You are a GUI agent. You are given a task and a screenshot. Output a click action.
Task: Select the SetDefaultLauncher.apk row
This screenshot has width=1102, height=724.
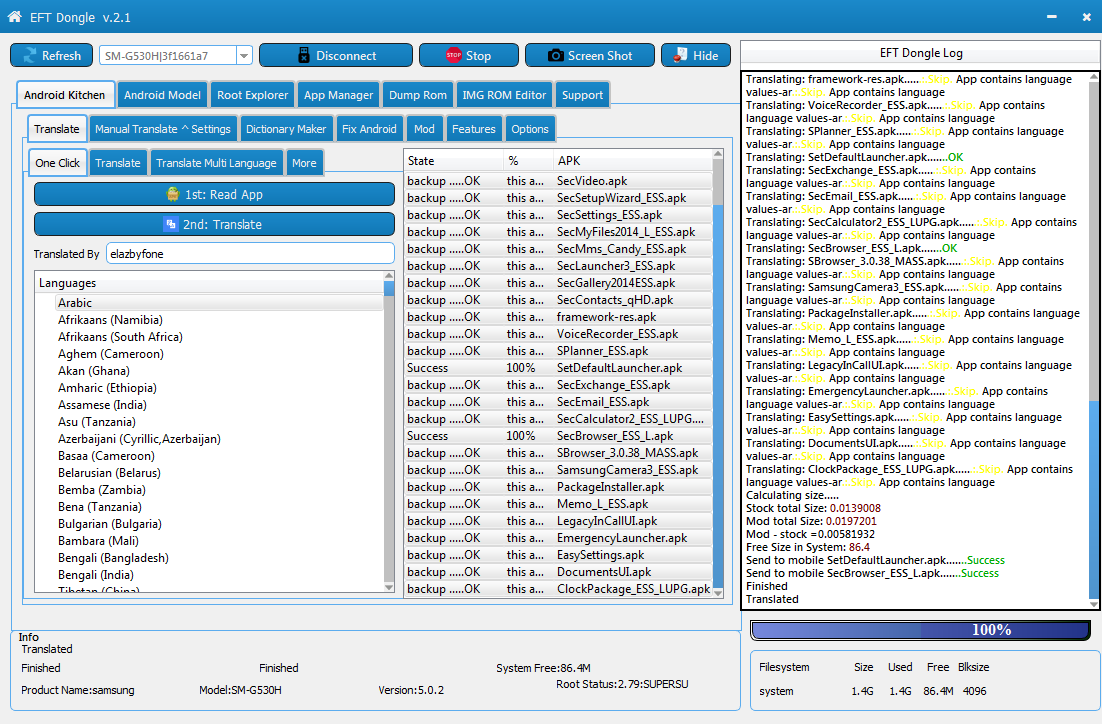point(559,368)
